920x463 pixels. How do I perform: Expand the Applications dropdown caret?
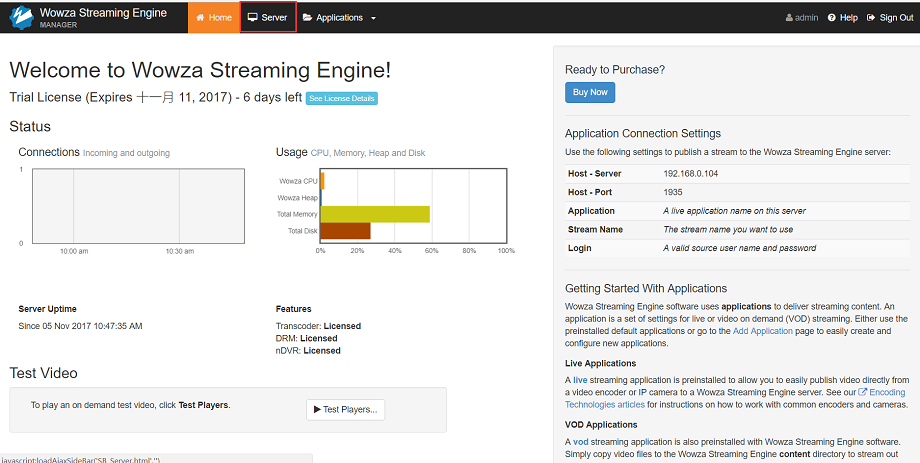(373, 18)
